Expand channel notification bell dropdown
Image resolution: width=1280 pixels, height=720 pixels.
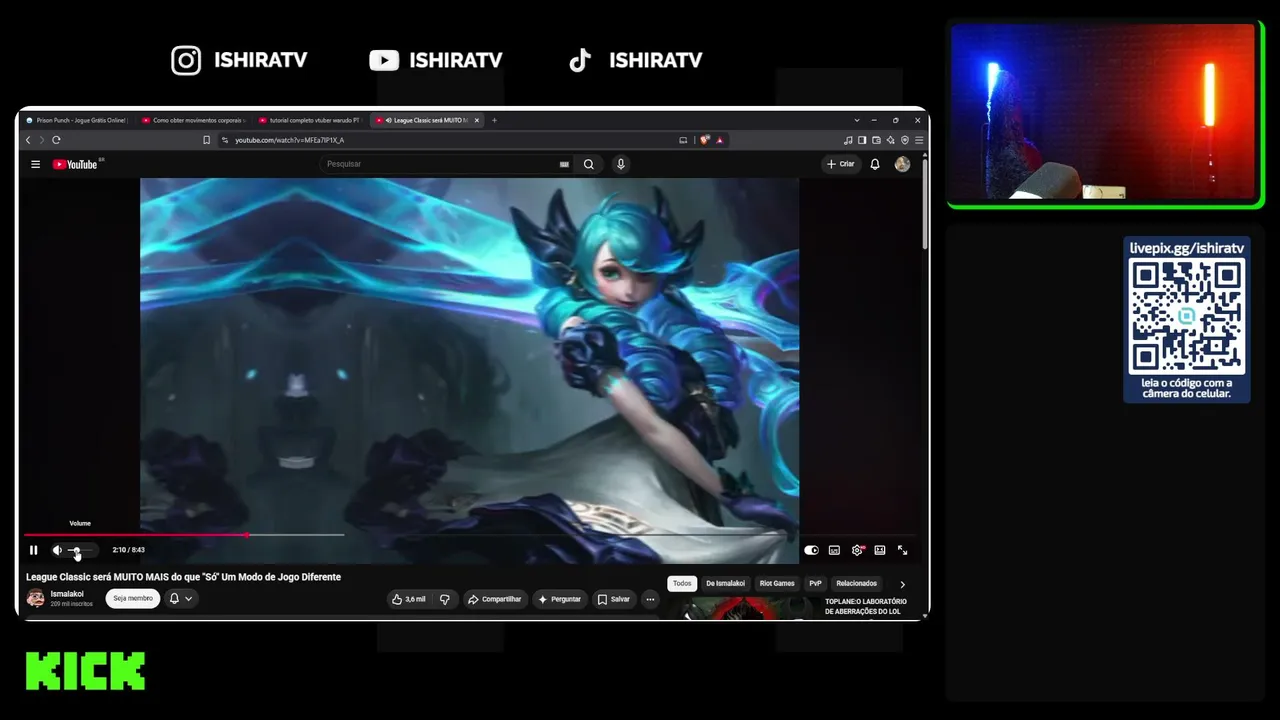[x=181, y=598]
